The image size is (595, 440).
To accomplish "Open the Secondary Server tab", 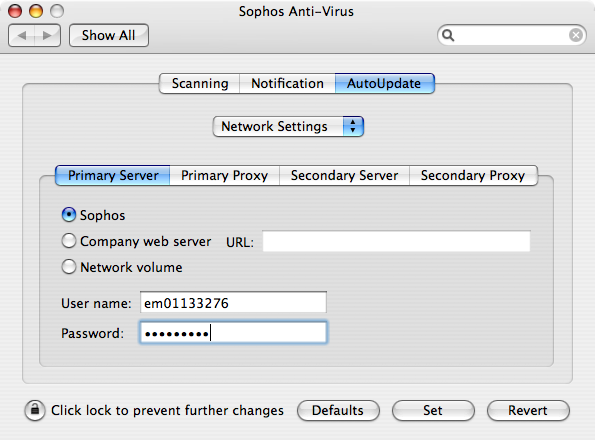I will pyautogui.click(x=344, y=175).
